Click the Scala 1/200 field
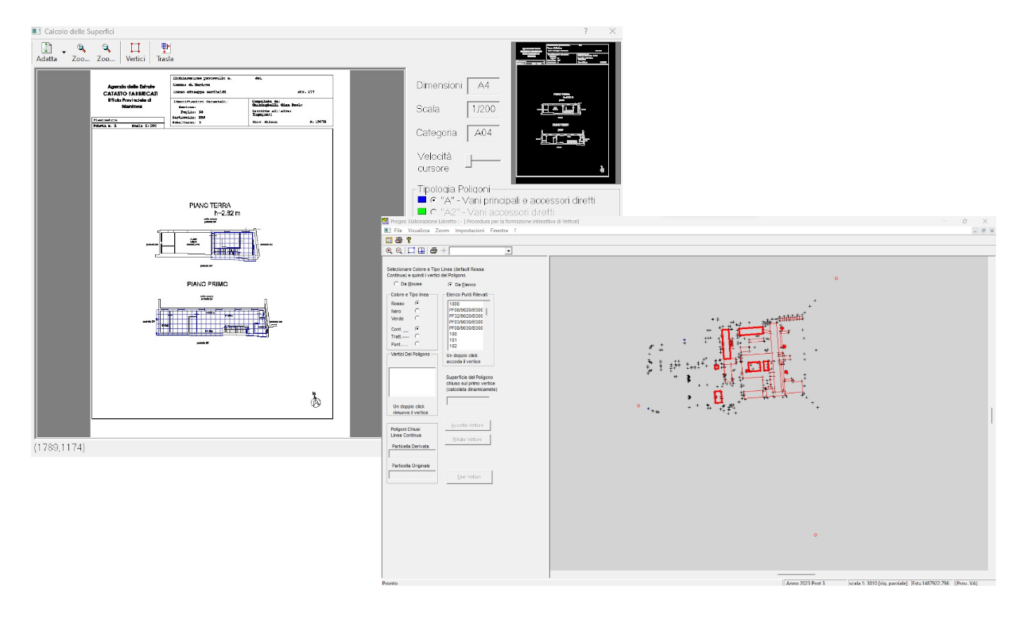The width and height of the screenshot is (1024, 620). coord(483,109)
